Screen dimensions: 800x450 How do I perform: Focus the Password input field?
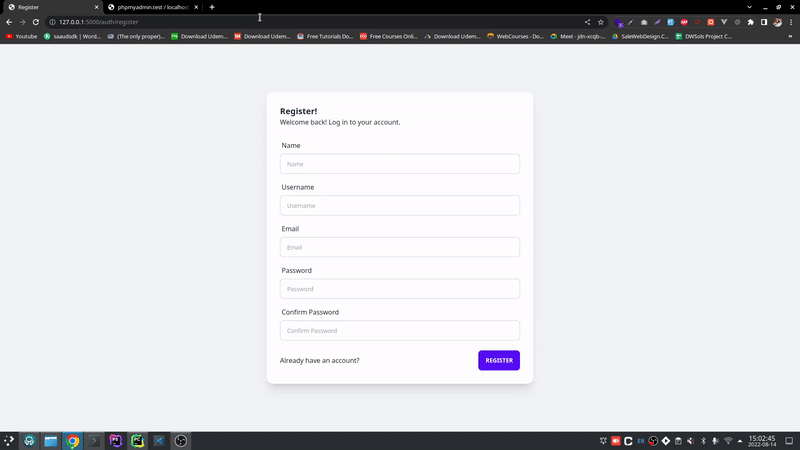click(399, 289)
